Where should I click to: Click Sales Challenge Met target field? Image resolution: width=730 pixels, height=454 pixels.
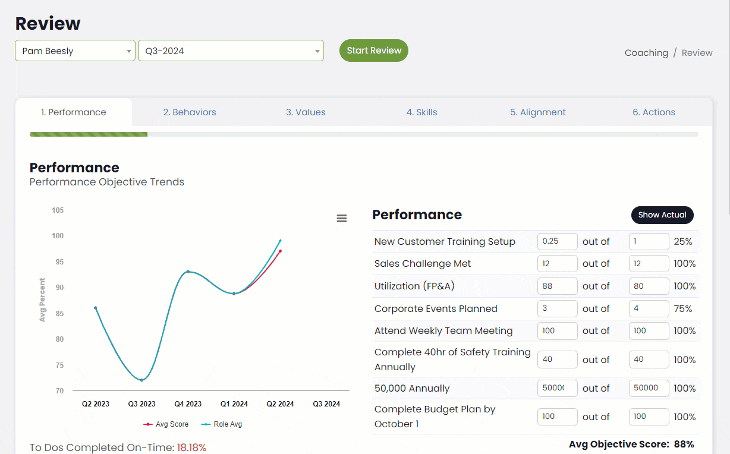pyautogui.click(x=649, y=264)
